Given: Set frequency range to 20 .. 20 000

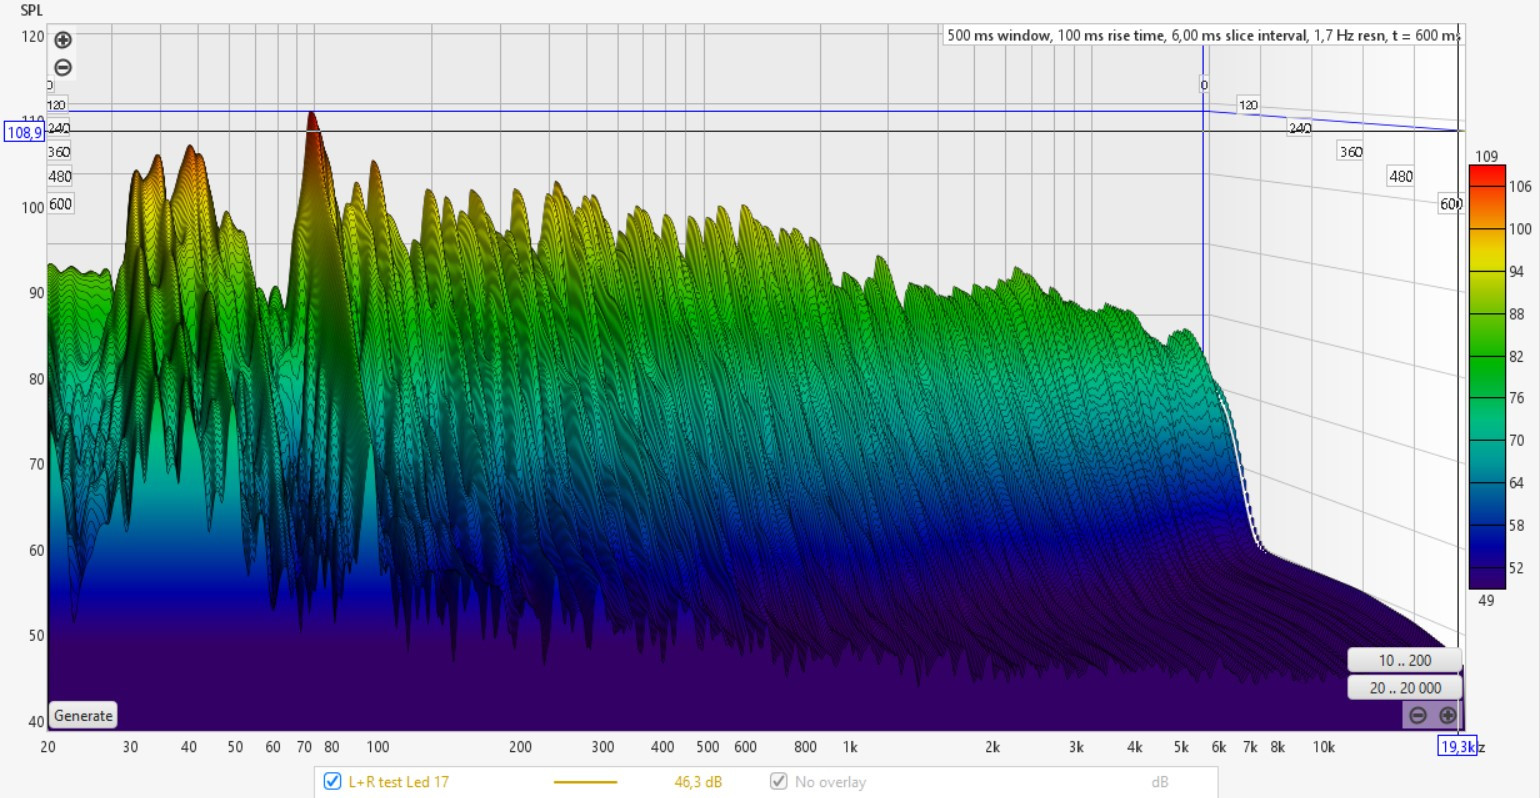Looking at the screenshot, I should (x=1404, y=688).
